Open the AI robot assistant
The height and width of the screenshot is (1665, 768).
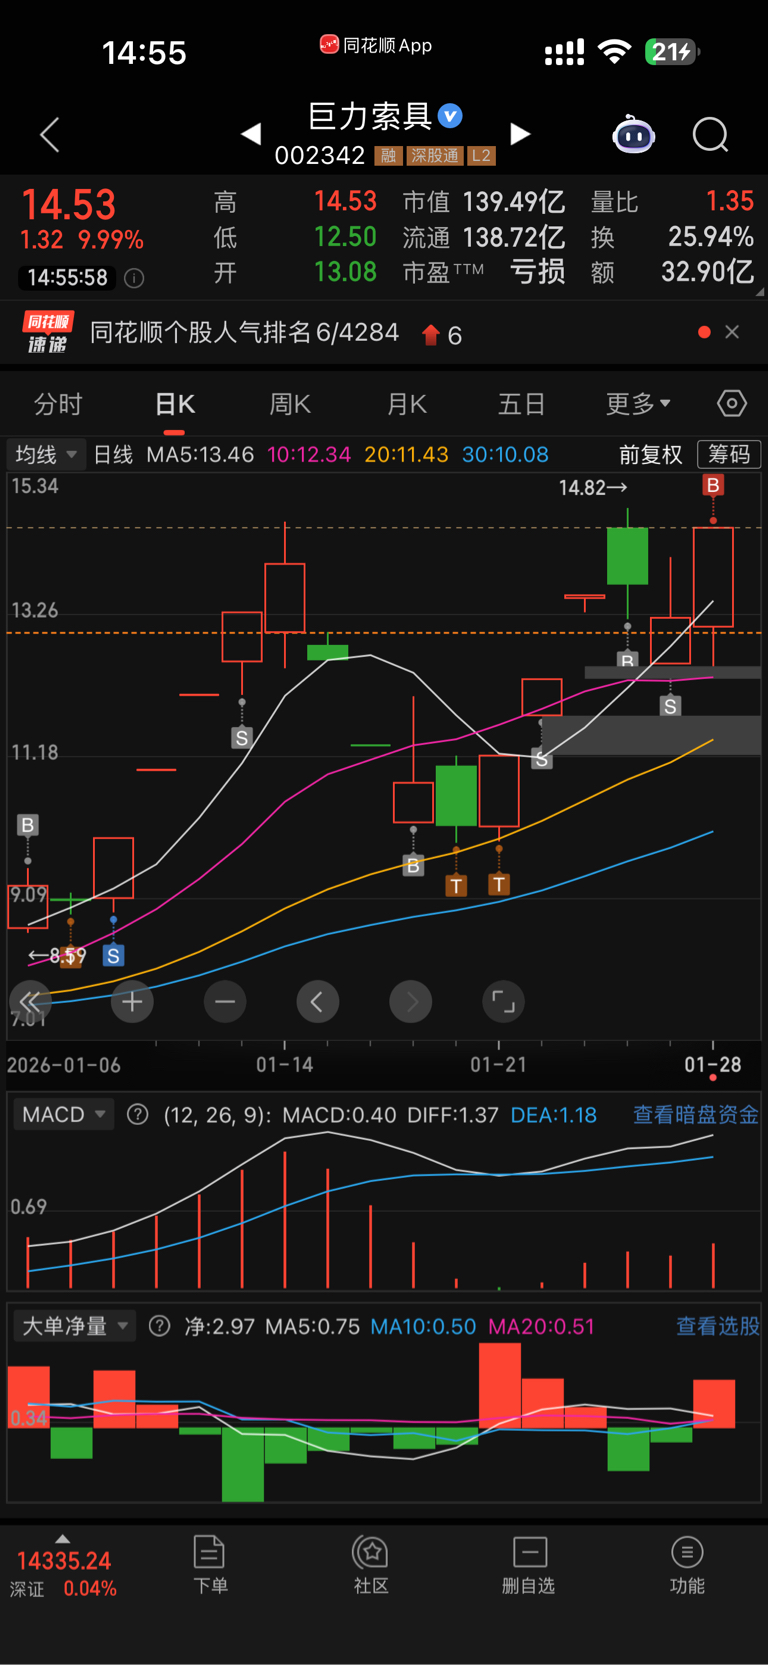[x=633, y=134]
